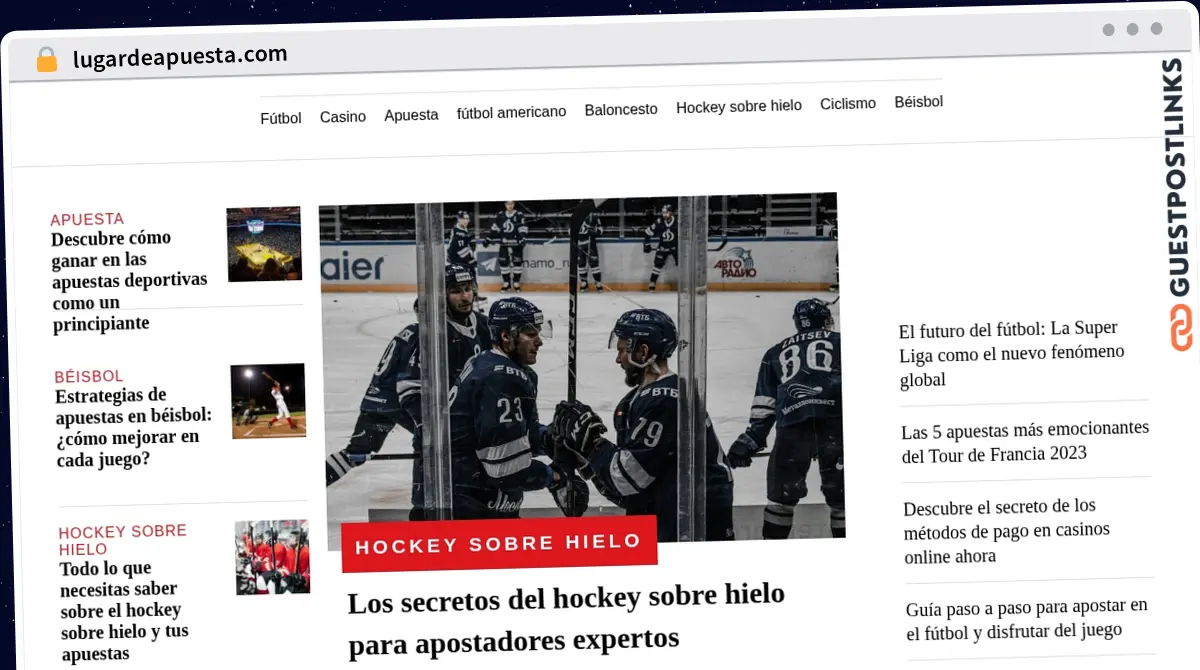The height and width of the screenshot is (670, 1200).
Task: Open 'Las 5 apuestas más emocionantes del Tour'
Action: point(1026,441)
